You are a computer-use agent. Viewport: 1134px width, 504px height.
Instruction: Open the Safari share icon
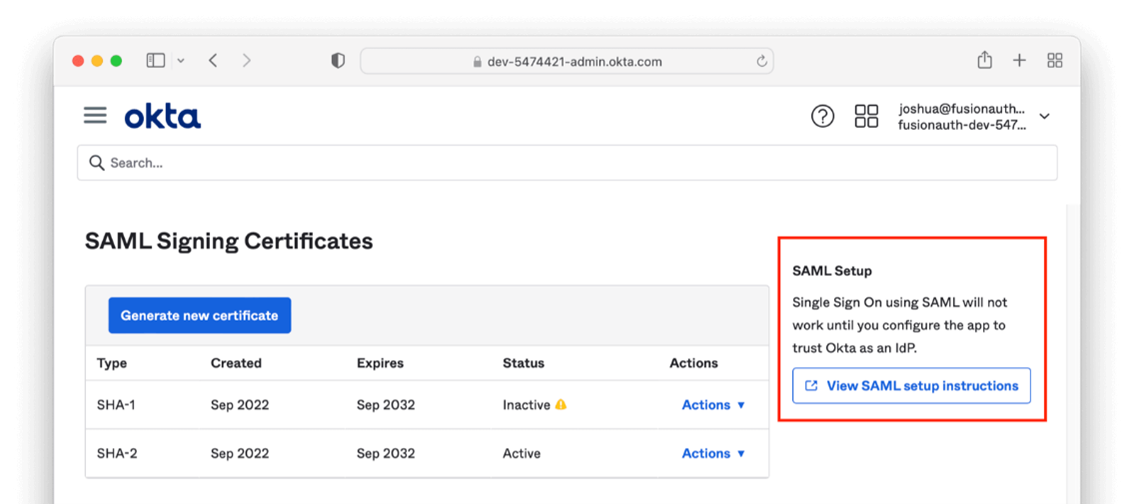(984, 60)
